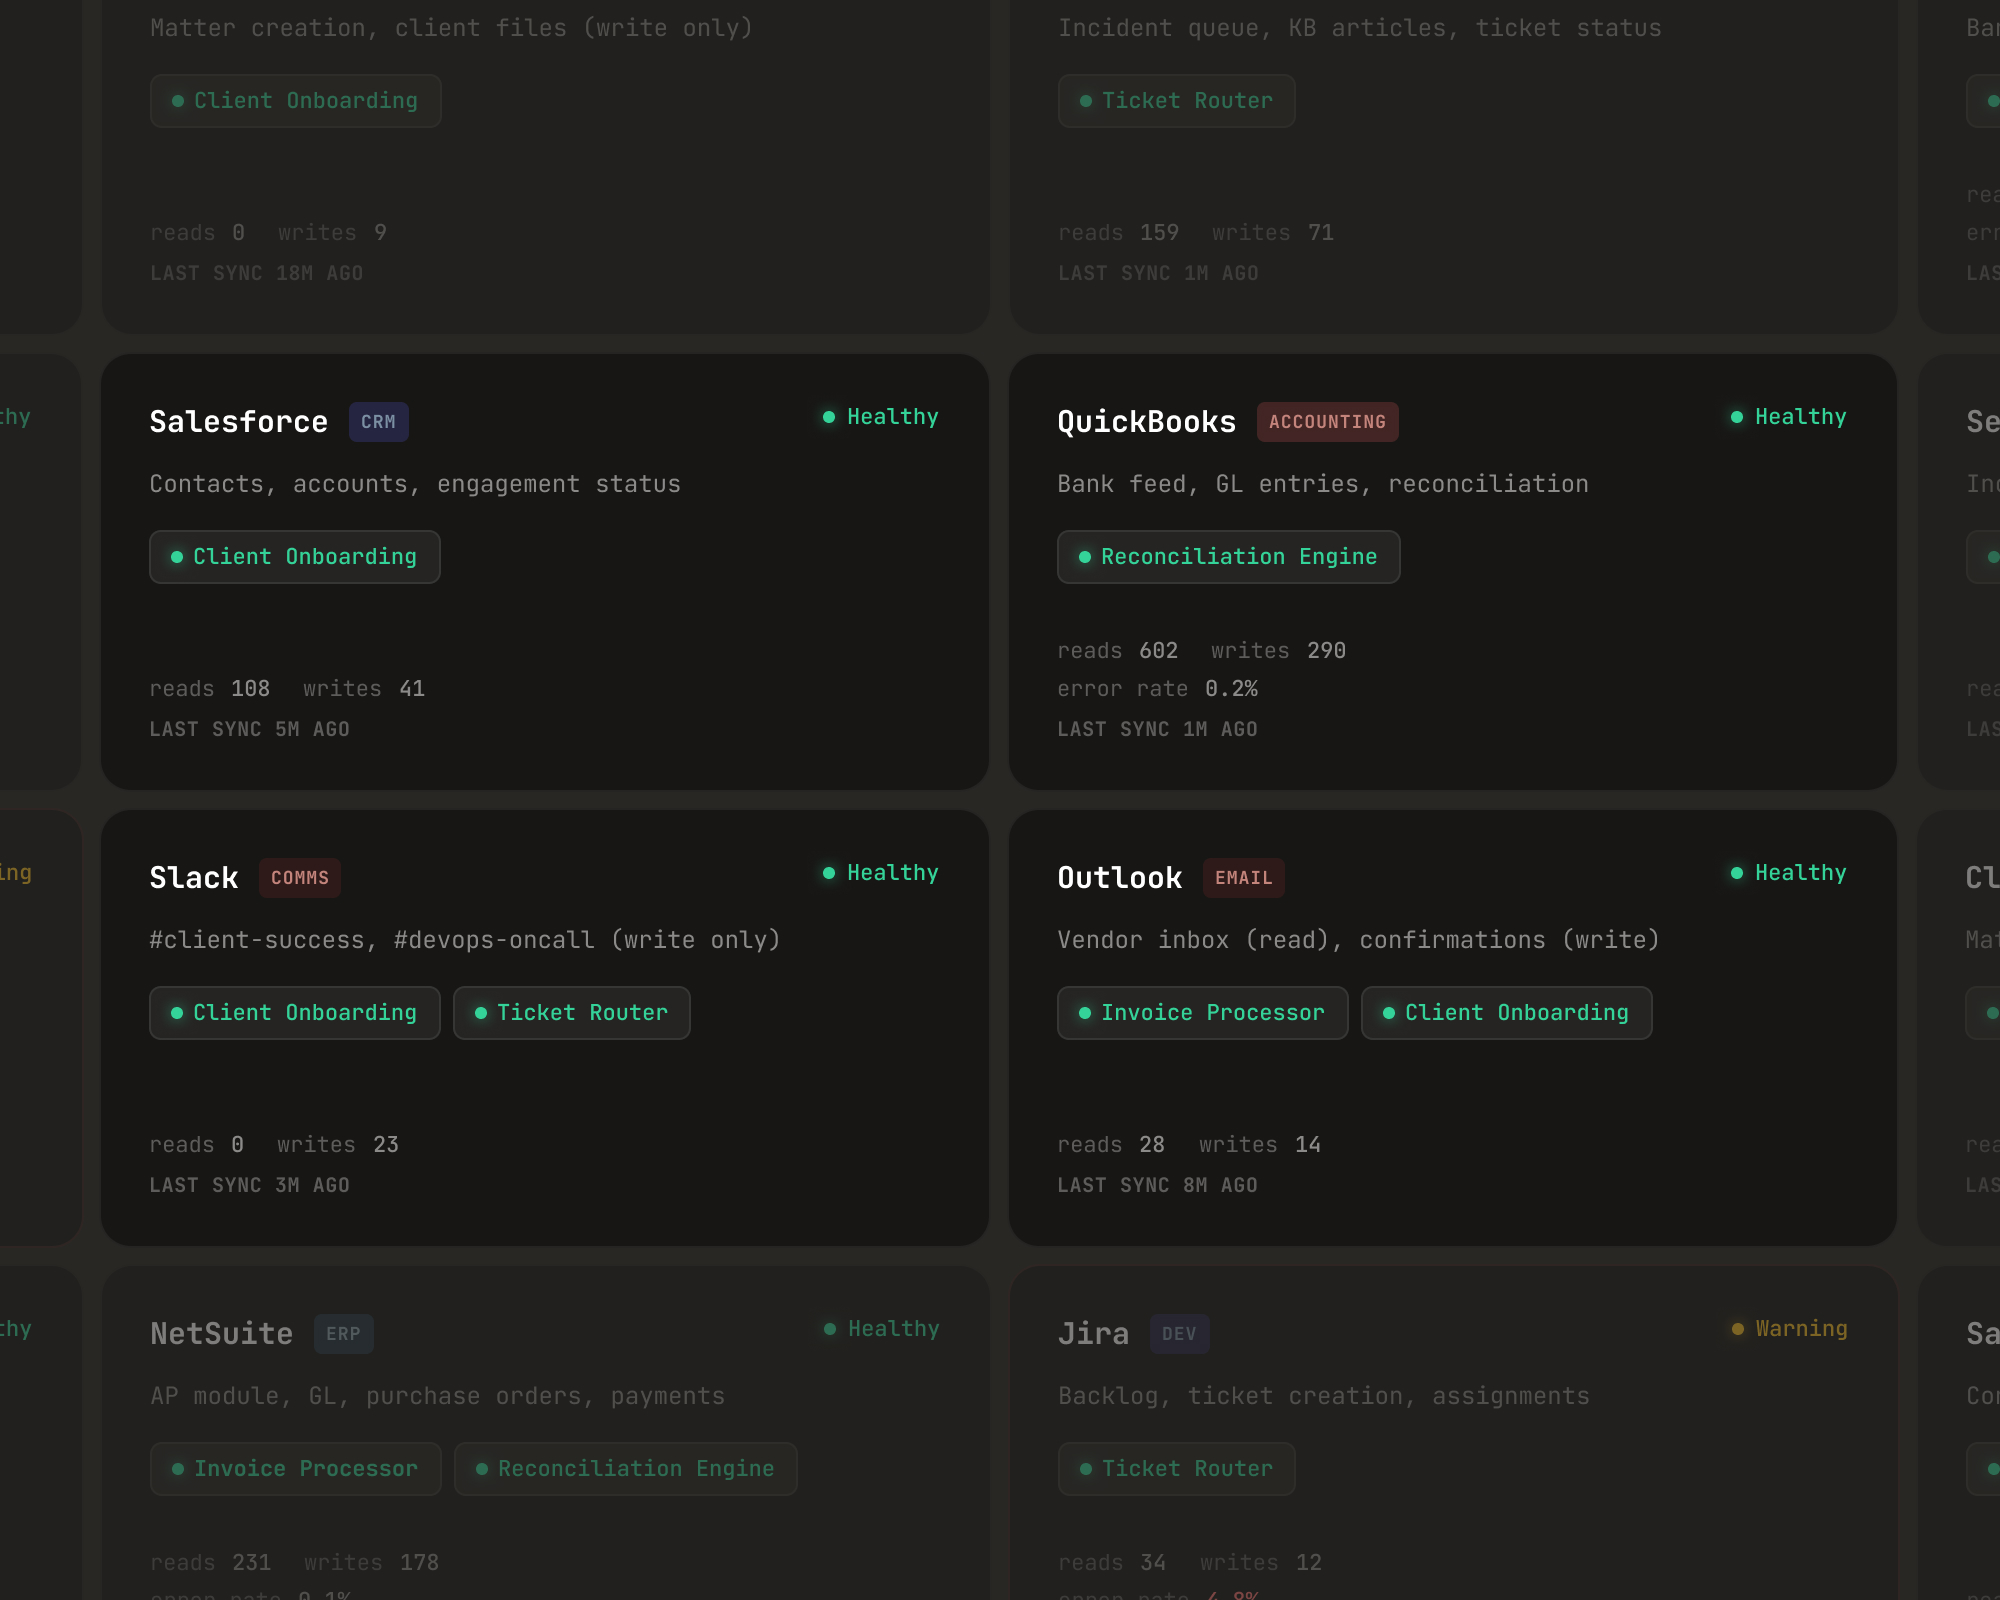2000x1600 pixels.
Task: Click the Healthy status on QuickBooks card
Action: coord(1789,417)
